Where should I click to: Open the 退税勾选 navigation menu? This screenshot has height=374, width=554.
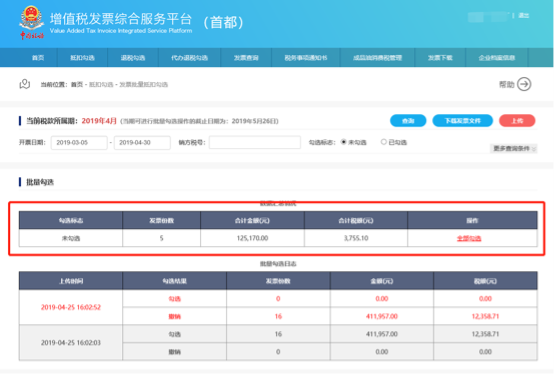point(133,58)
